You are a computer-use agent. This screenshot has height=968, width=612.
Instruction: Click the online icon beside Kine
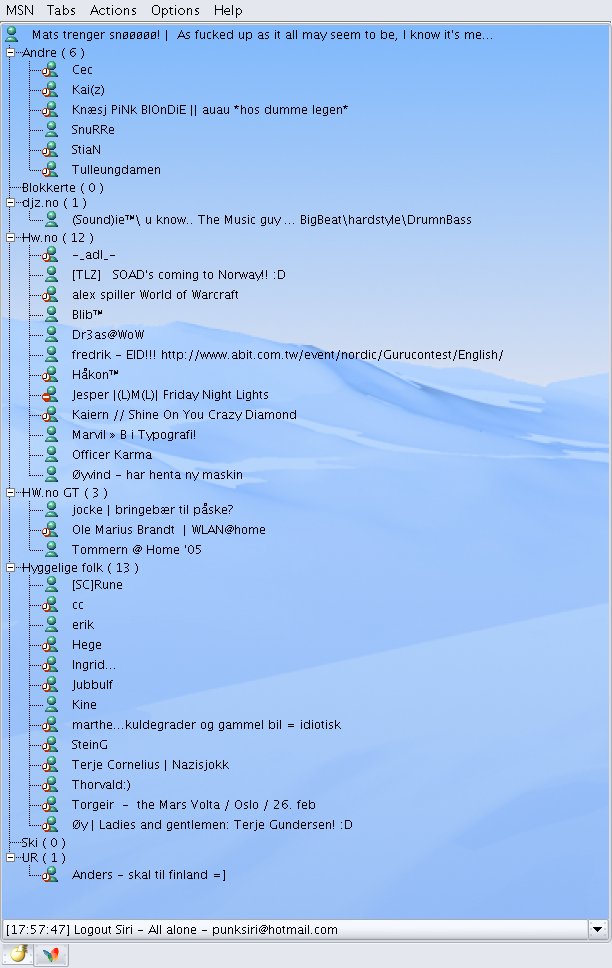pyautogui.click(x=51, y=704)
